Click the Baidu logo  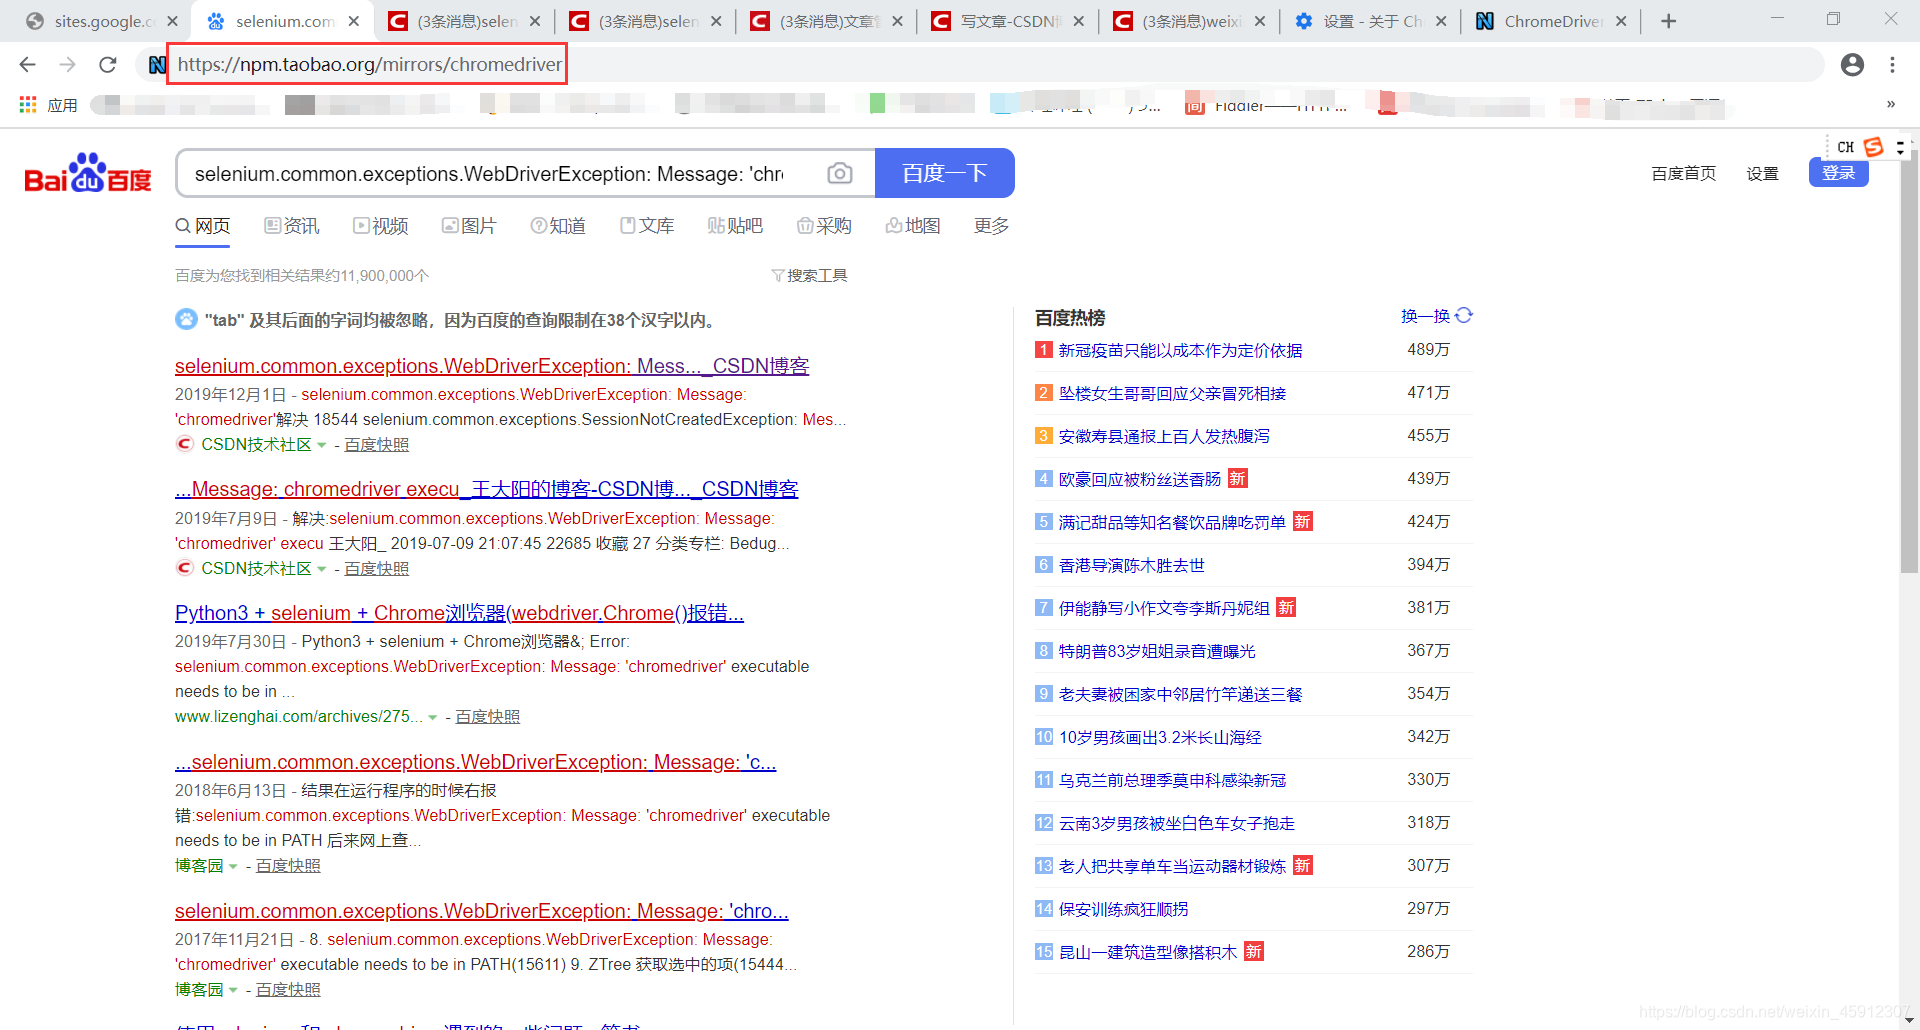click(x=88, y=173)
